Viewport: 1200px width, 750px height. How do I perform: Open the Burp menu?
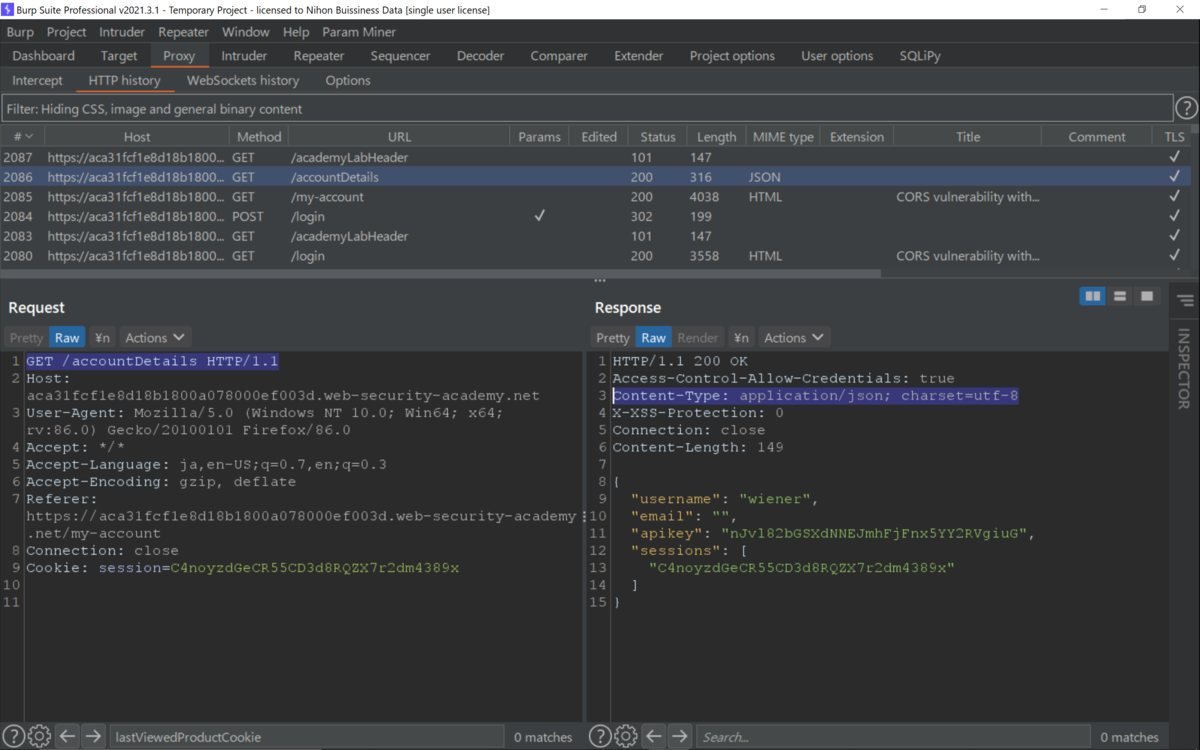pos(20,32)
